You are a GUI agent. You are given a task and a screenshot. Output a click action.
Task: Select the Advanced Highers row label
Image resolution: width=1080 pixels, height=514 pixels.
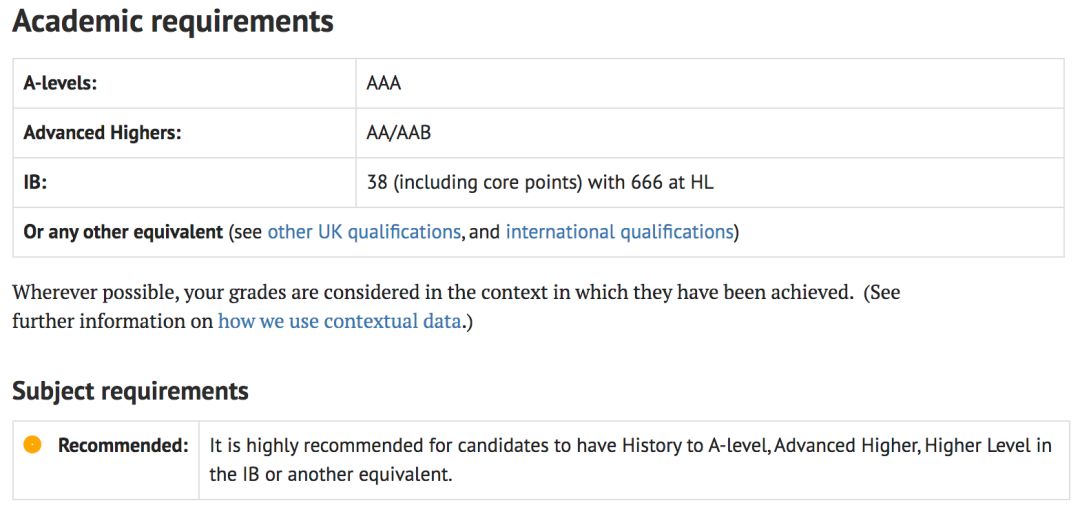pyautogui.click(x=102, y=133)
